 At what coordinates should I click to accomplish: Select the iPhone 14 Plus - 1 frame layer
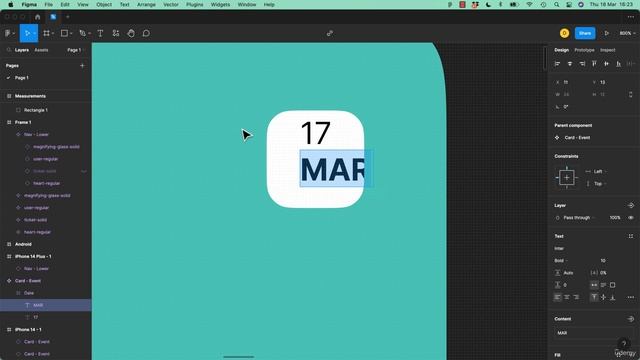point(33,256)
